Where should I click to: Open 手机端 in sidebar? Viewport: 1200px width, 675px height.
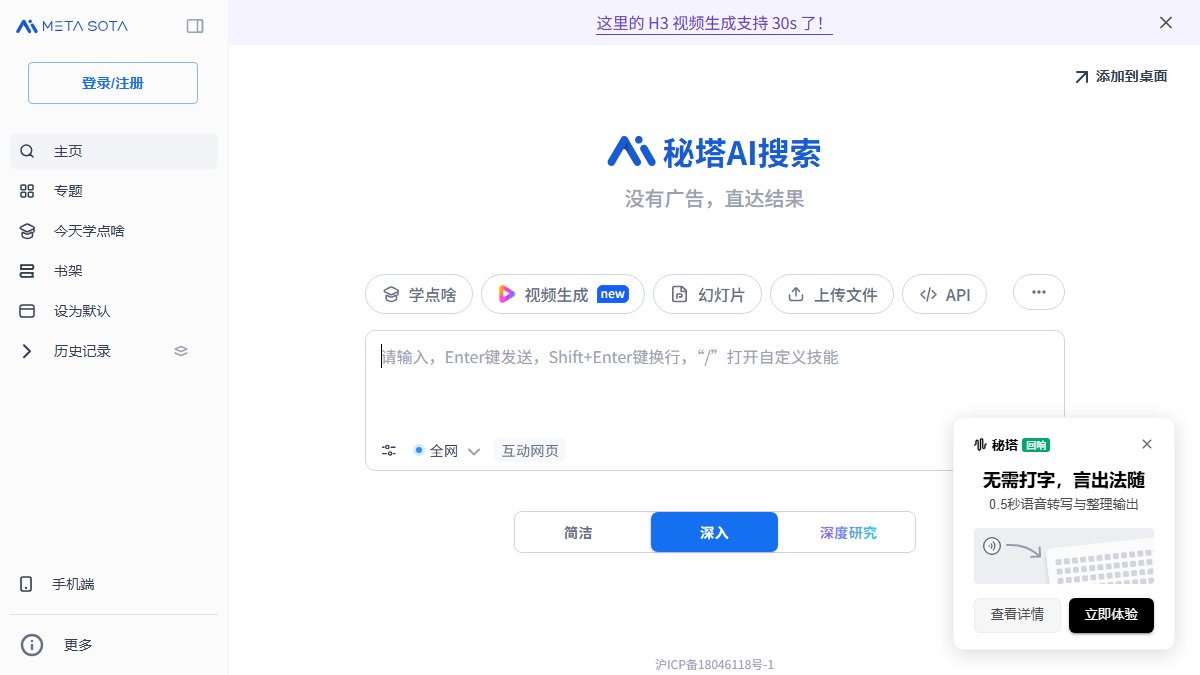pos(114,584)
